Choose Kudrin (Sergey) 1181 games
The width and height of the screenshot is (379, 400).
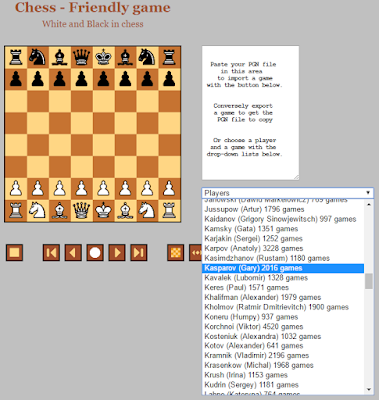click(x=283, y=385)
